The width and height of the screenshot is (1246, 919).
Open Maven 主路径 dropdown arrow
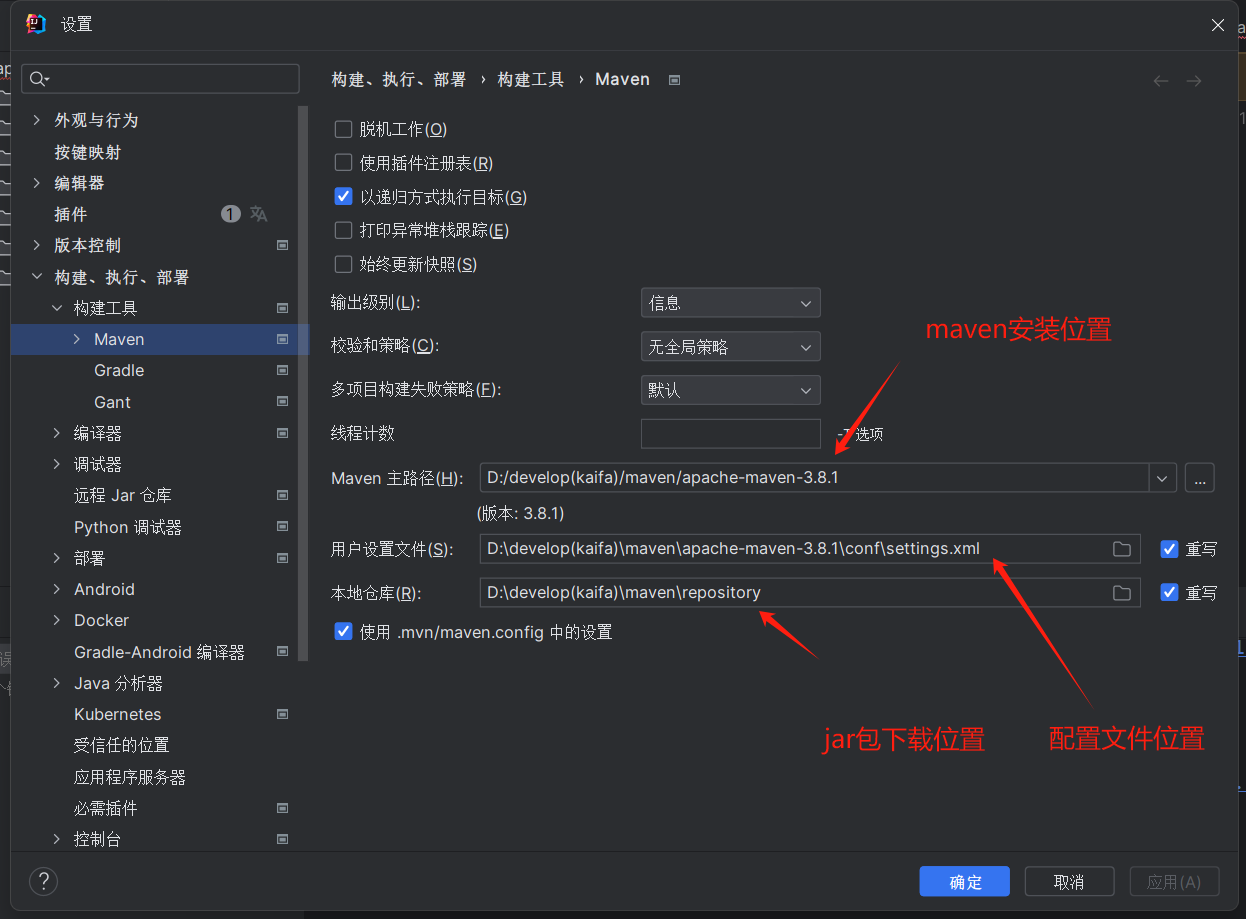(x=1162, y=478)
